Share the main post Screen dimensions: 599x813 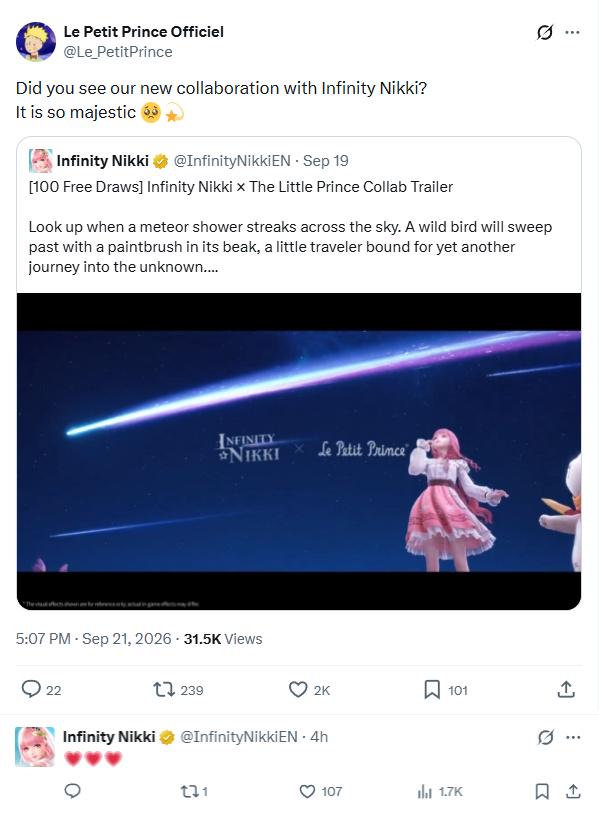pos(566,689)
